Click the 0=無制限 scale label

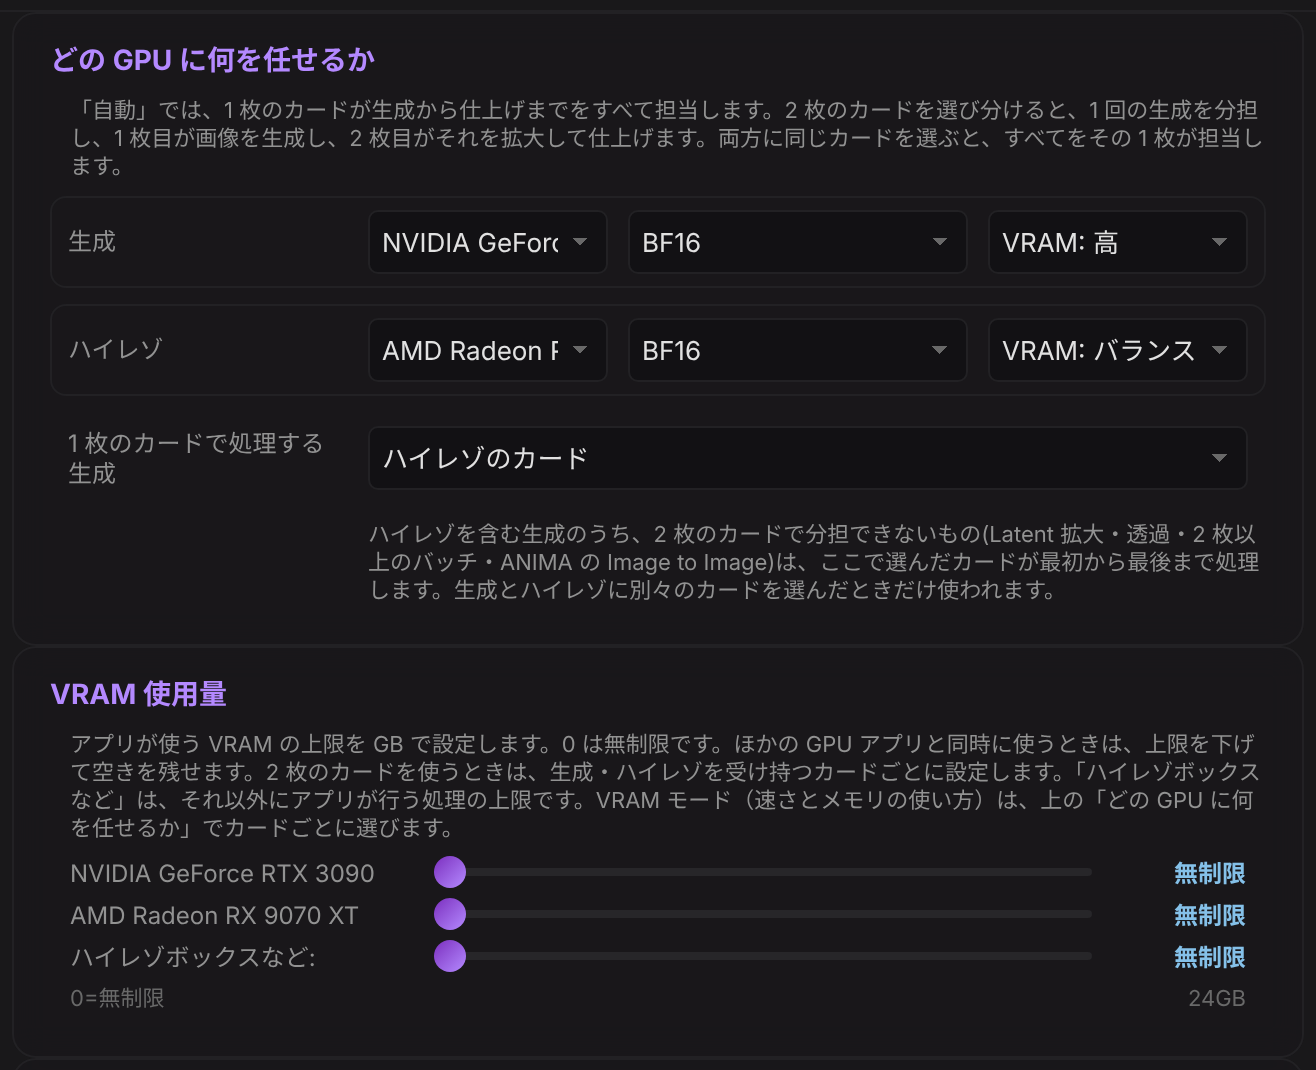click(117, 998)
